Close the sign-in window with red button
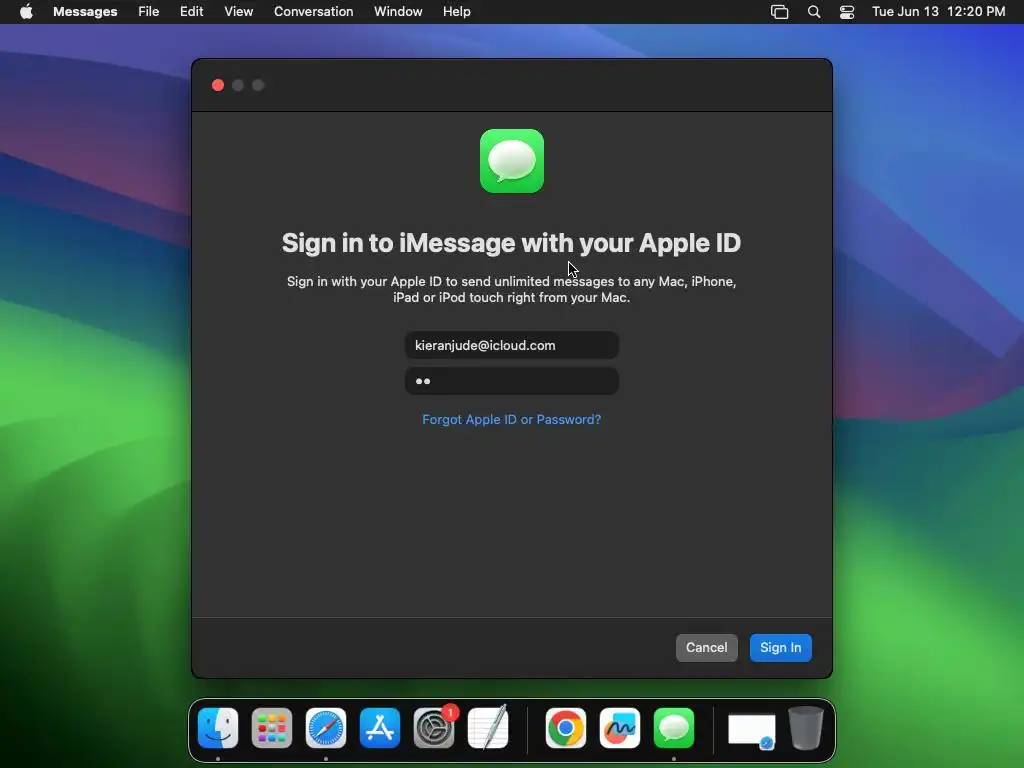The height and width of the screenshot is (768, 1024). 218,85
